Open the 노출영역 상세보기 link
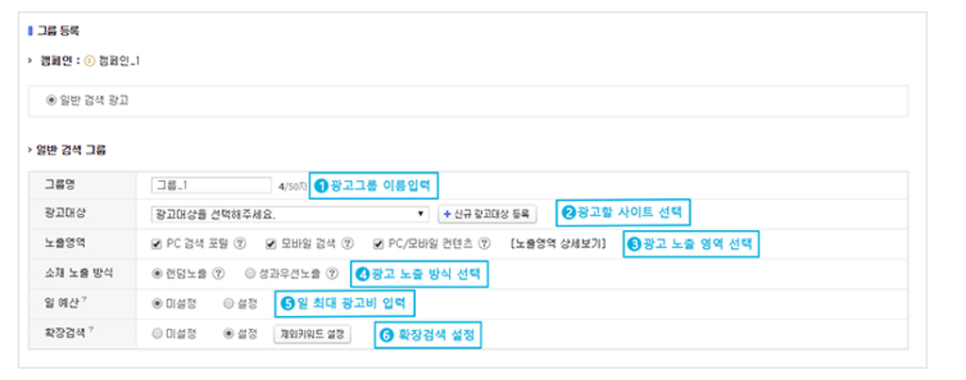This screenshot has width=966, height=380. [559, 244]
